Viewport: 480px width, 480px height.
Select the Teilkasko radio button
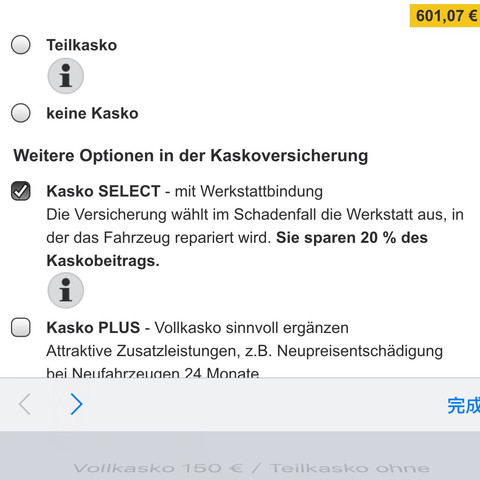point(21,45)
